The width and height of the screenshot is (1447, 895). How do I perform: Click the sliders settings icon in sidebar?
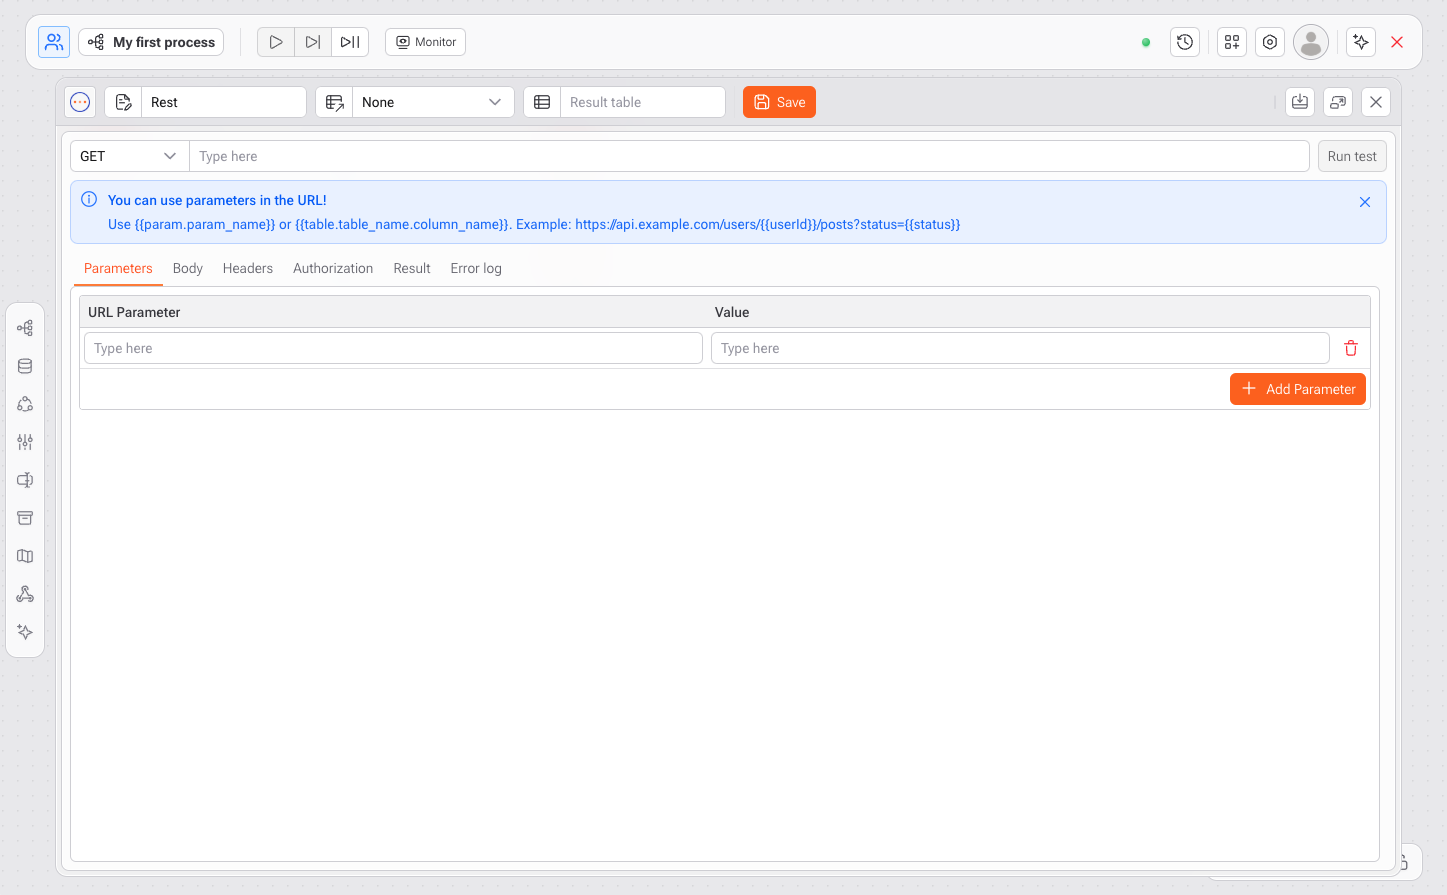(25, 442)
